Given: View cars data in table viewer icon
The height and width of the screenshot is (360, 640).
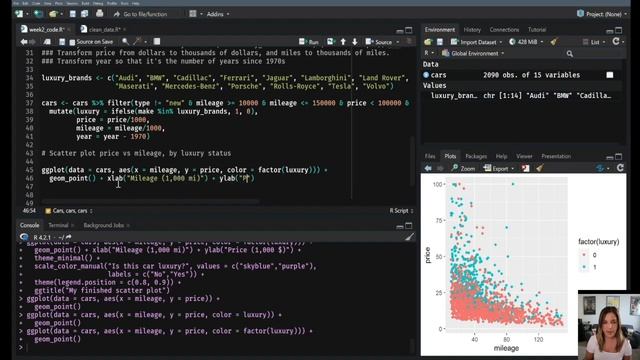Looking at the screenshot, I should click(x=609, y=75).
